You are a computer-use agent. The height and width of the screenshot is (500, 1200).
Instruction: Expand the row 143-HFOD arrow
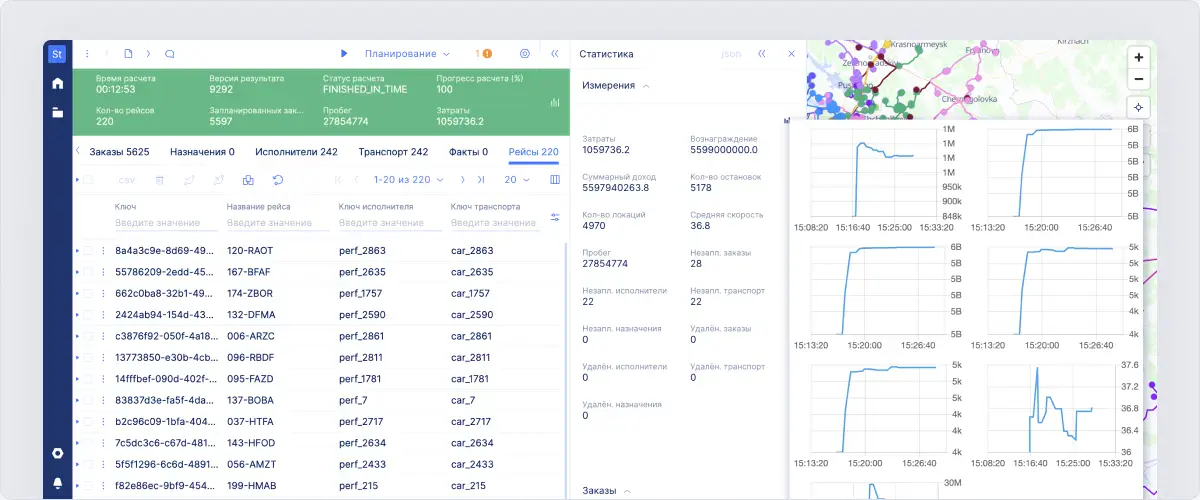click(77, 443)
